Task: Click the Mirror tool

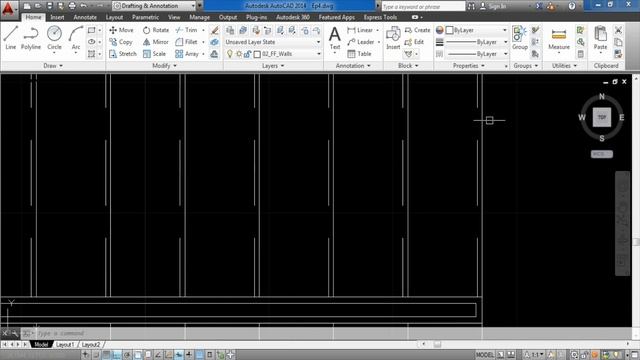Action: click(x=156, y=42)
